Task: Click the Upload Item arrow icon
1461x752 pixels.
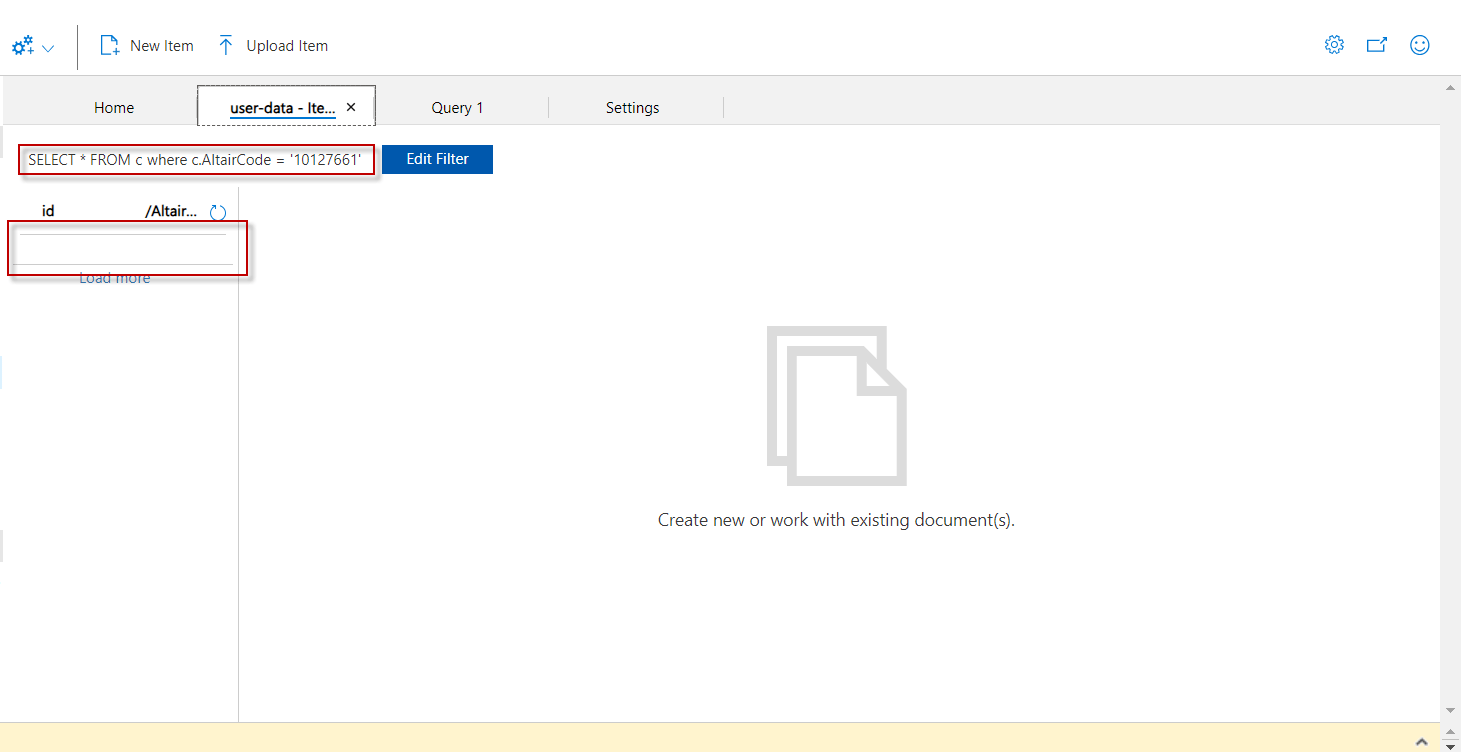Action: coord(226,44)
